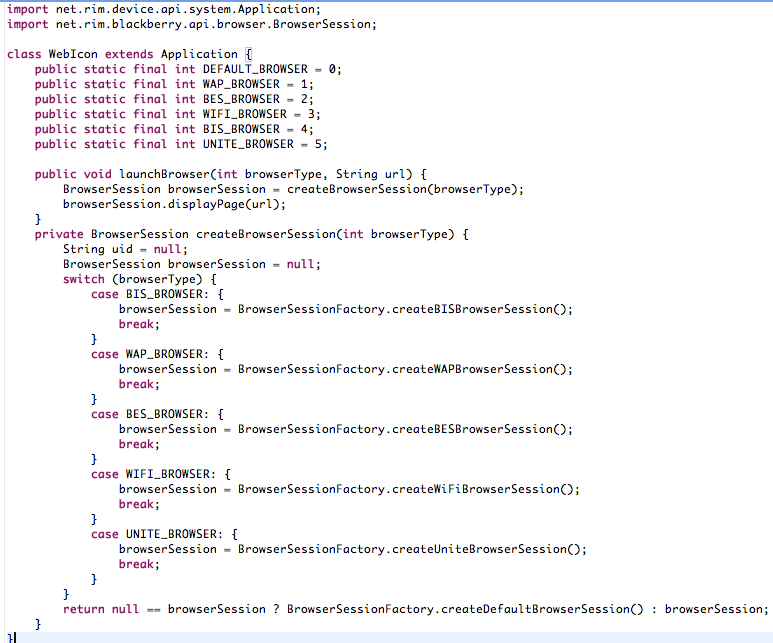This screenshot has height=643, width=773.
Task: Click 'case WIFI_BROWSER:' label
Action: [153, 474]
